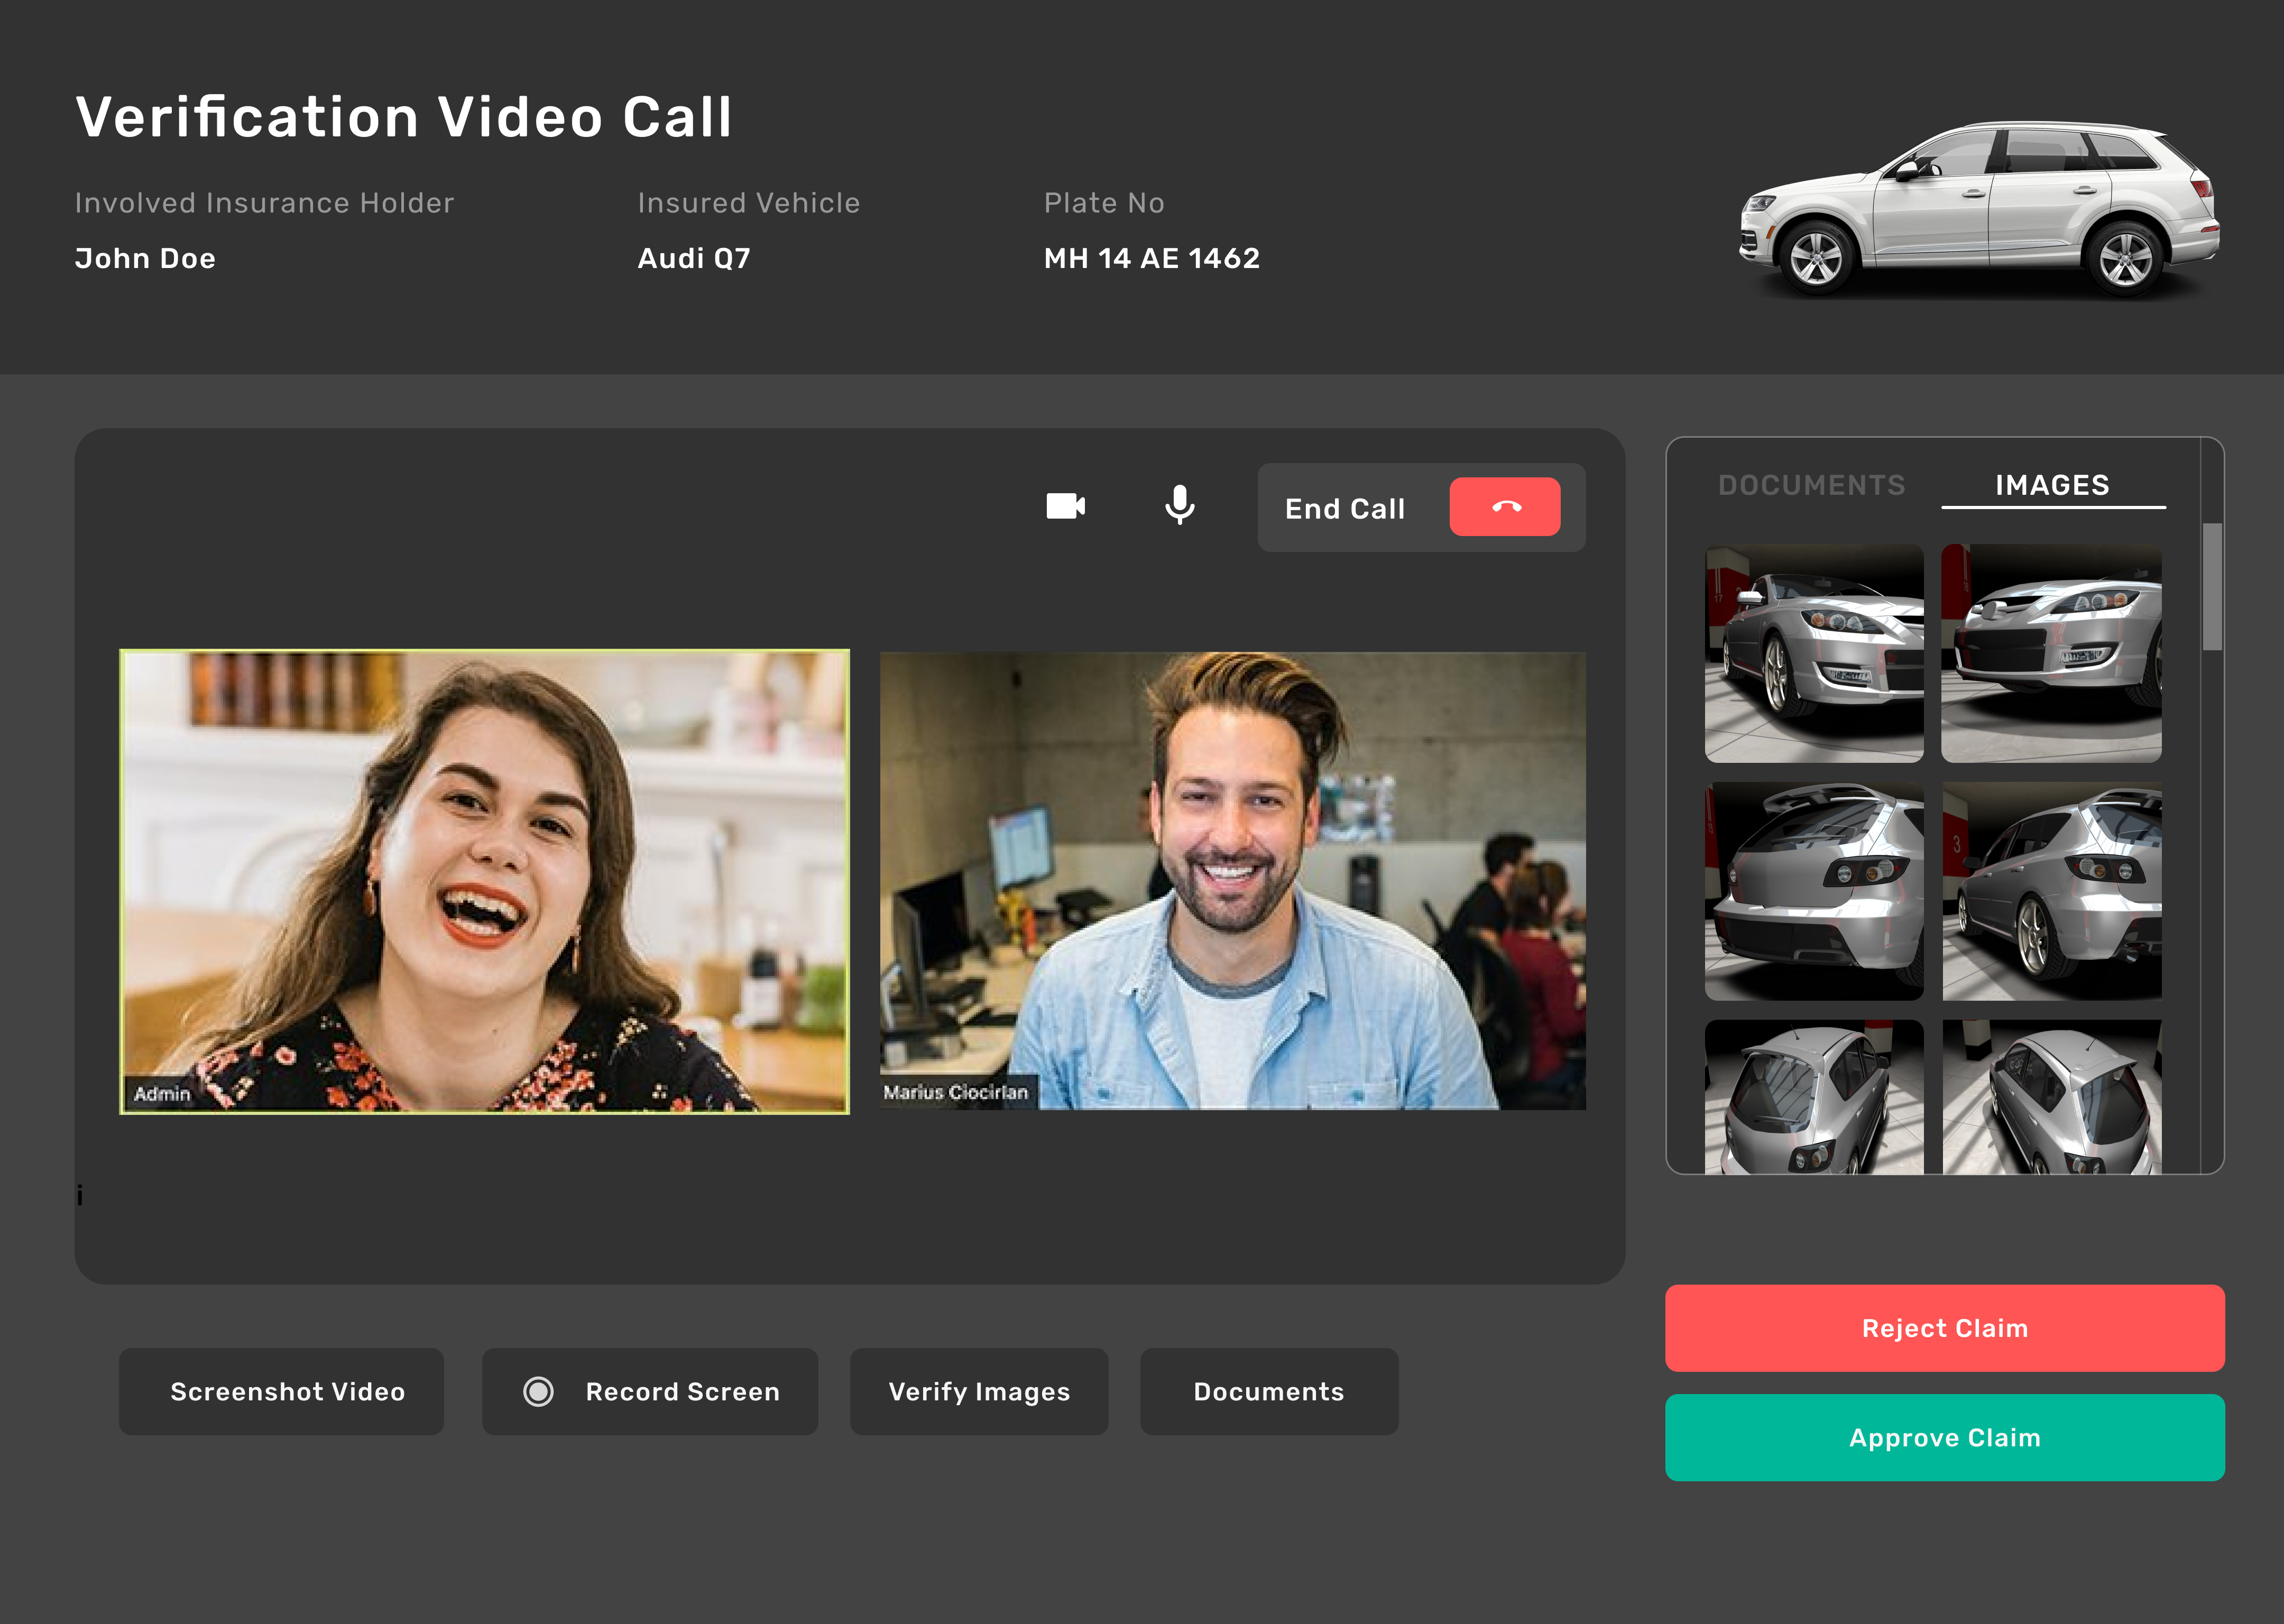Screen dimensions: 2284x1624
Task: Approve the insurance claim
Action: [x=1944, y=1437]
